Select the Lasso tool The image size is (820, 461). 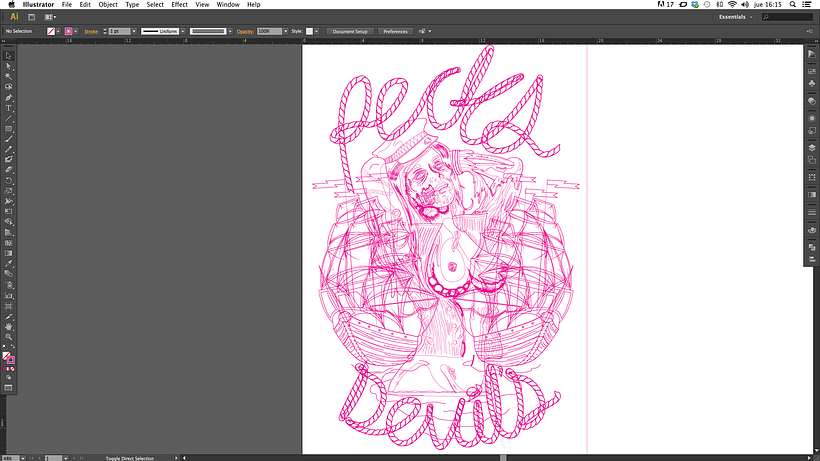[x=8, y=87]
